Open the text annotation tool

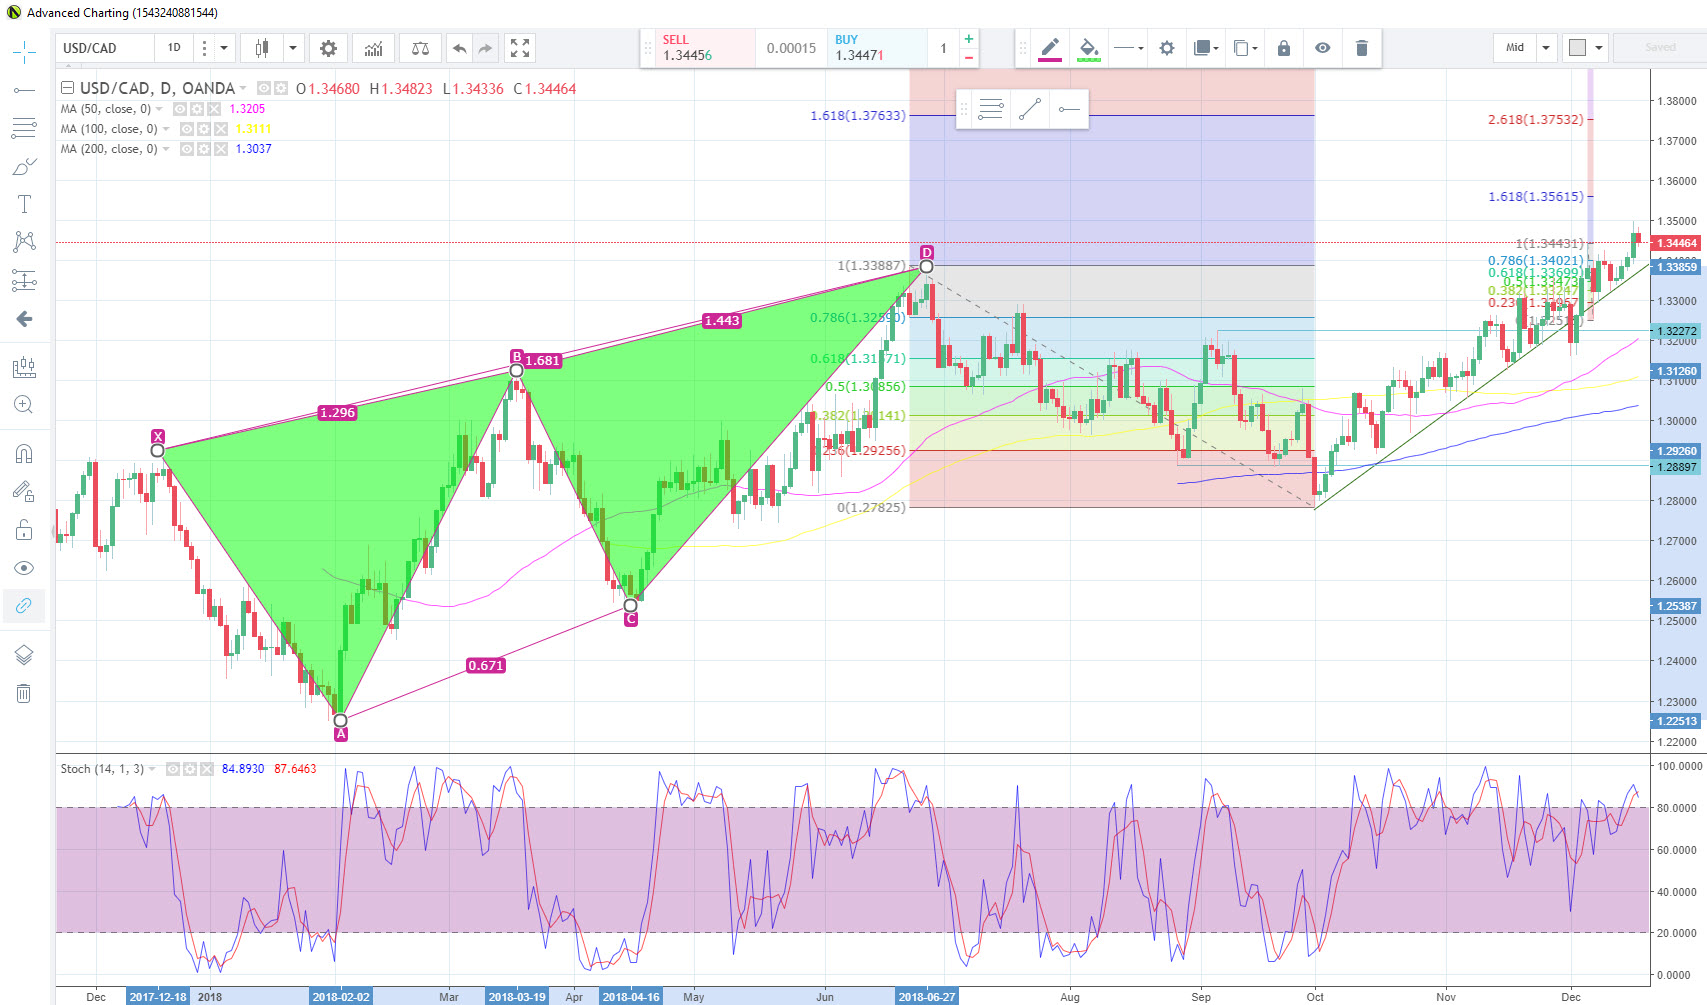point(24,204)
